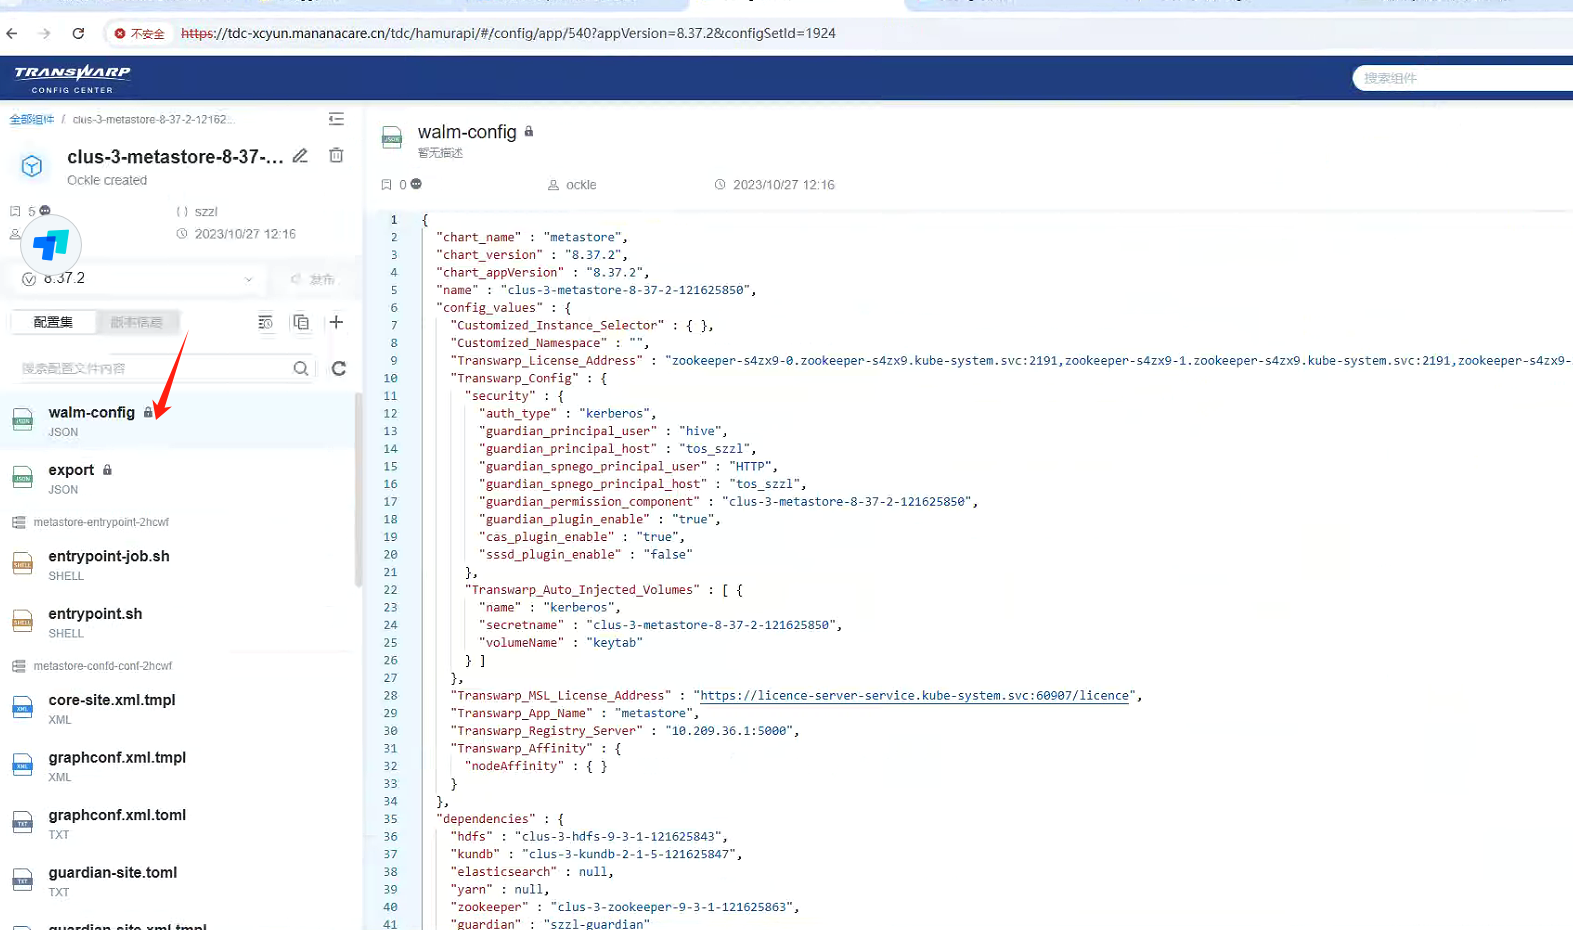Click the trash delete icon for component
The height and width of the screenshot is (930, 1573).
[336, 156]
